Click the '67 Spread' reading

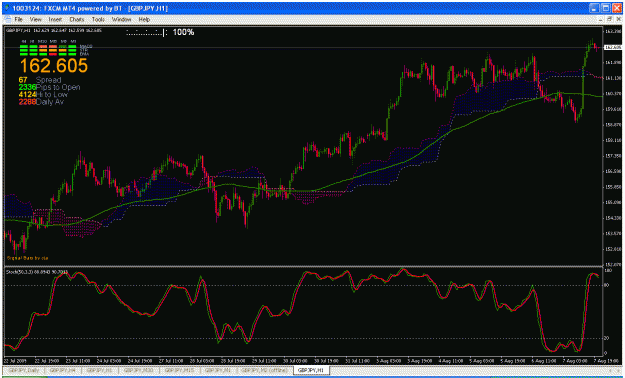tap(40, 80)
